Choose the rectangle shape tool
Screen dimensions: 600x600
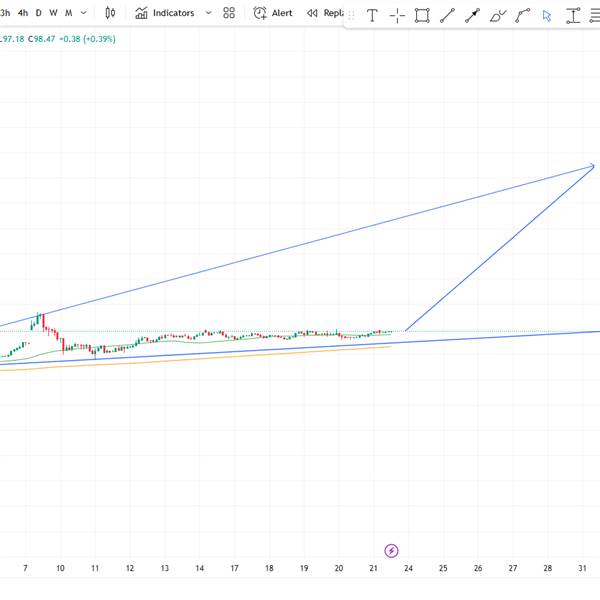tap(422, 16)
